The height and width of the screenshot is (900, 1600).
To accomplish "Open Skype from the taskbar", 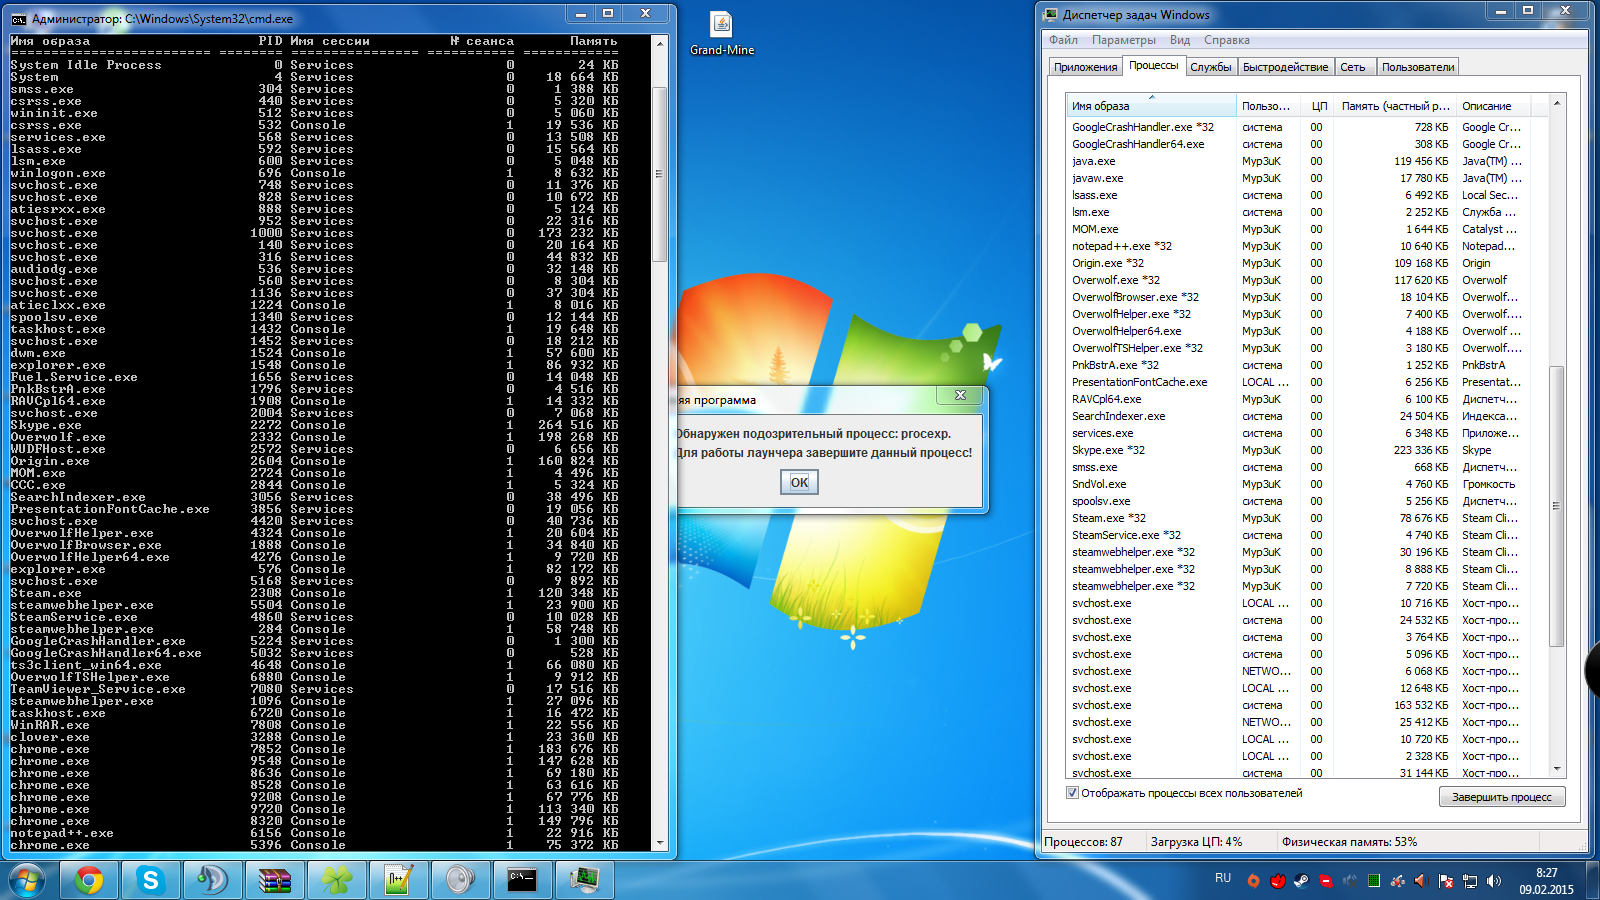I will 150,880.
